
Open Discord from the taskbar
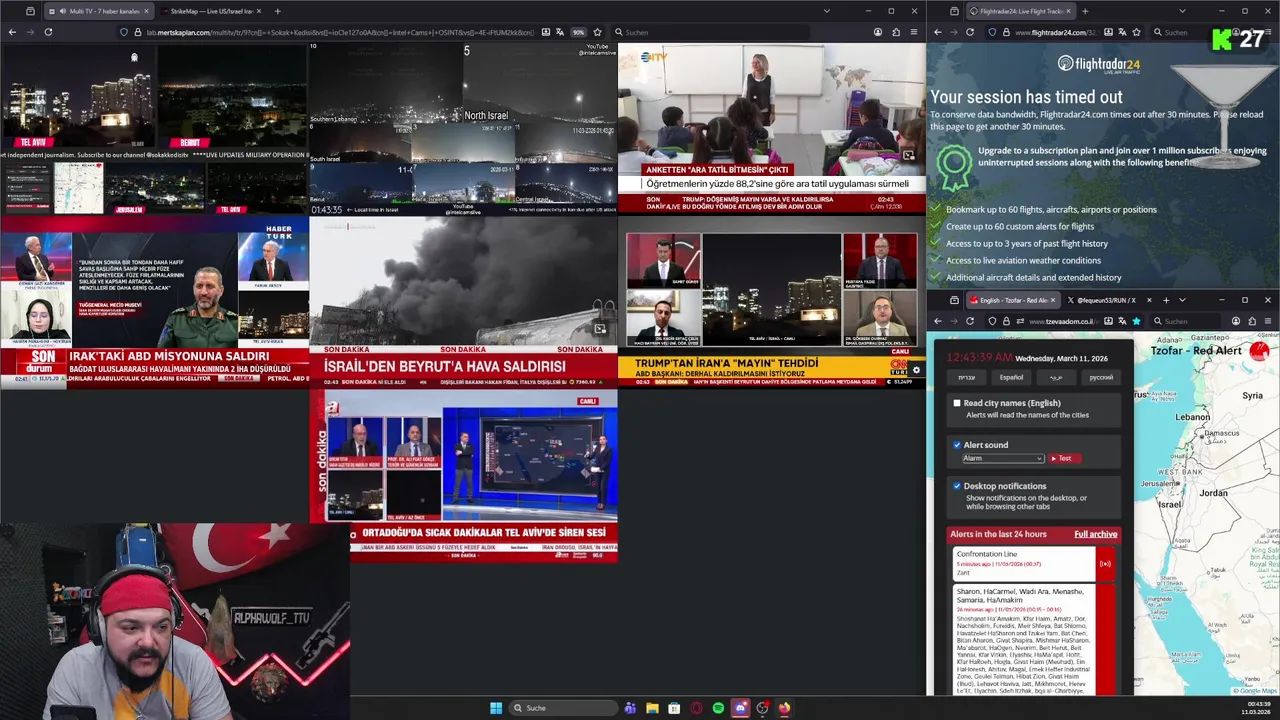click(740, 708)
